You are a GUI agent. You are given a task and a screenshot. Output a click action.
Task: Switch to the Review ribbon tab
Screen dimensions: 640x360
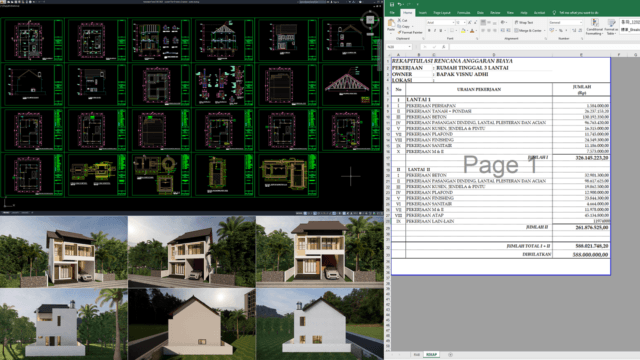[x=495, y=13]
